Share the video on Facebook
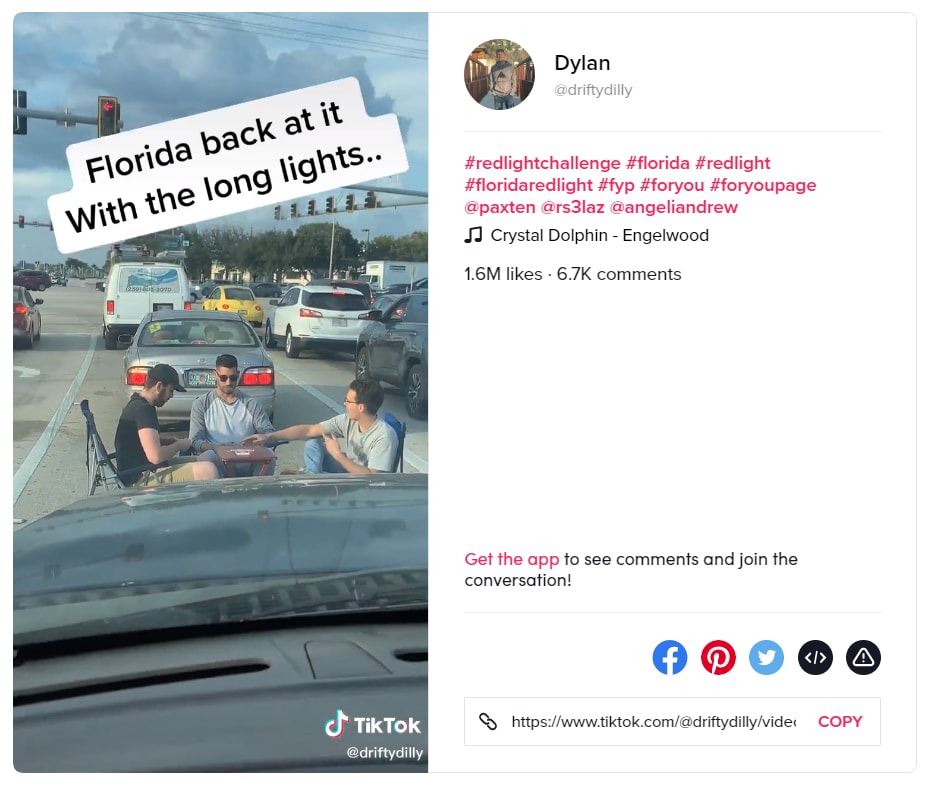The image size is (931, 788). tap(670, 657)
